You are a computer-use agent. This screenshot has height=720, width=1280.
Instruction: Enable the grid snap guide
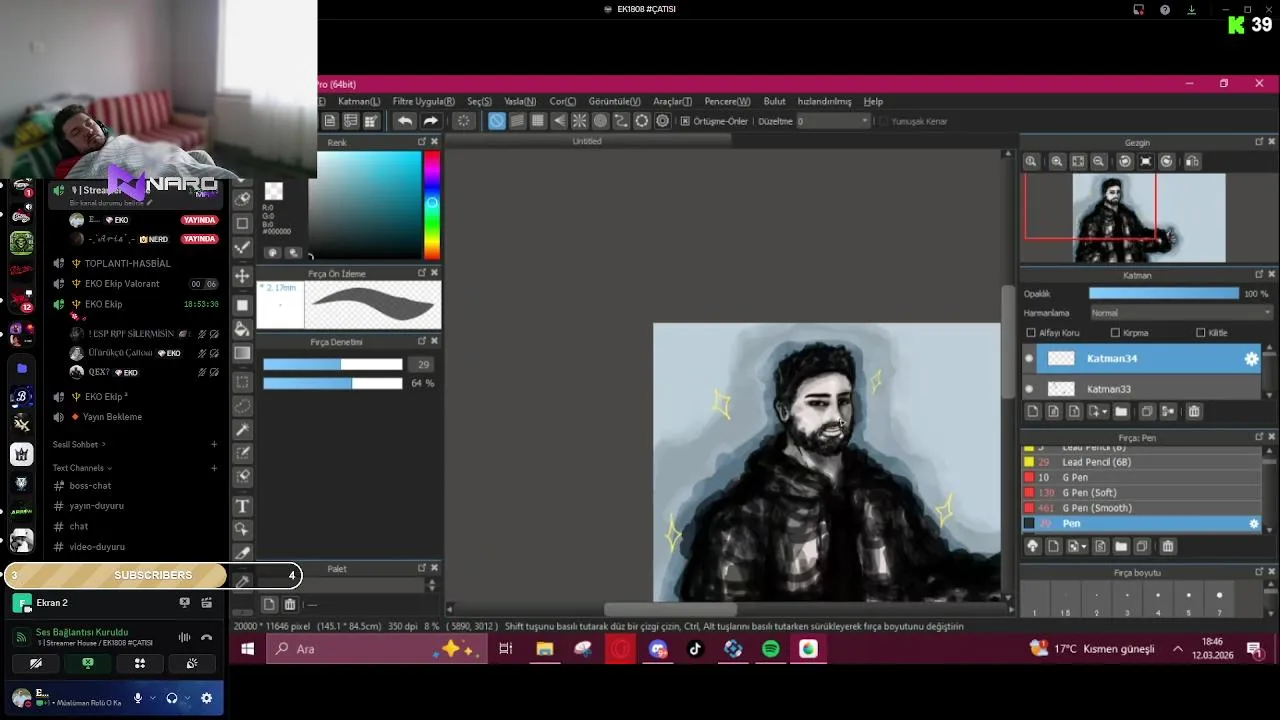pyautogui.click(x=538, y=121)
